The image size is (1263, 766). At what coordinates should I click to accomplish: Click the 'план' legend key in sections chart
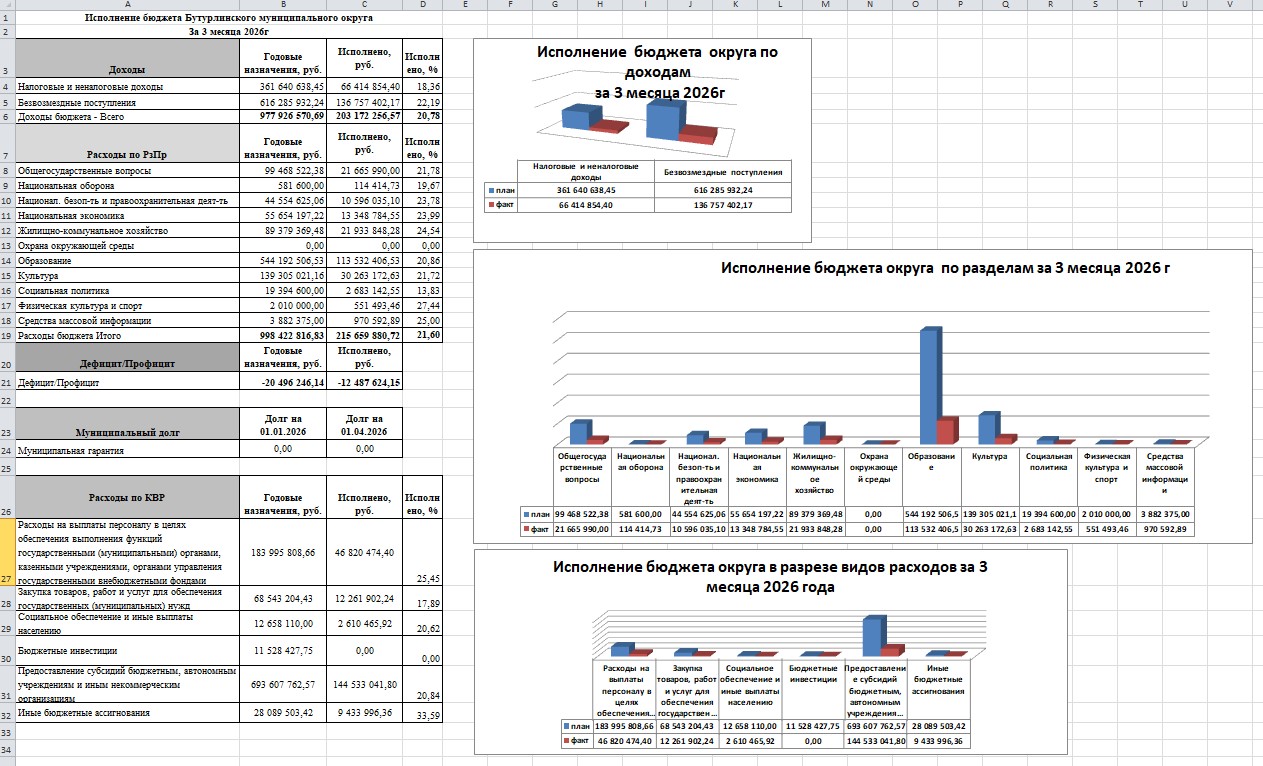(527, 514)
